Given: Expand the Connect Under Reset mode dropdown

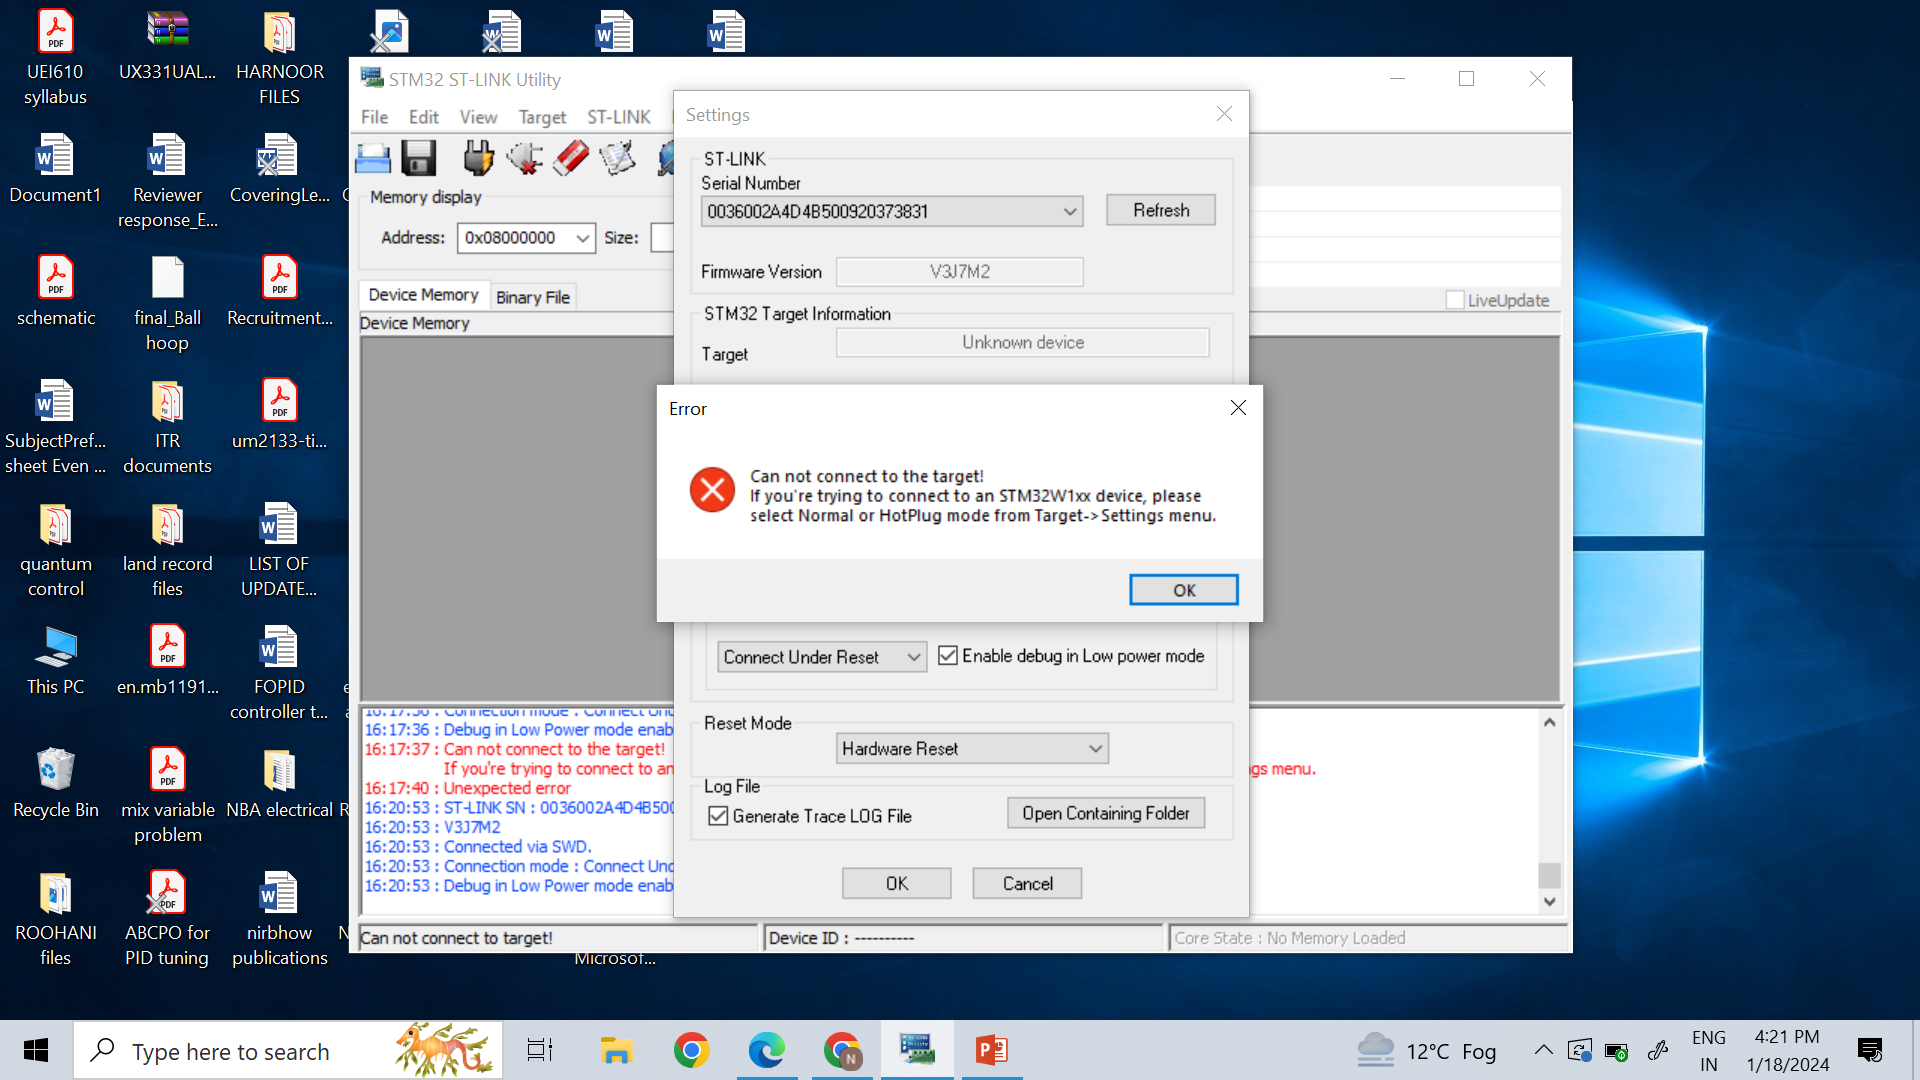Looking at the screenshot, I should click(822, 657).
